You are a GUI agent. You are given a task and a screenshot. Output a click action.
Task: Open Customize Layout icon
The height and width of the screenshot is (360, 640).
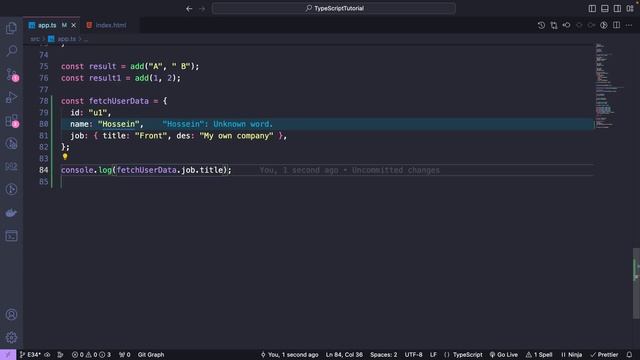tap(630, 8)
